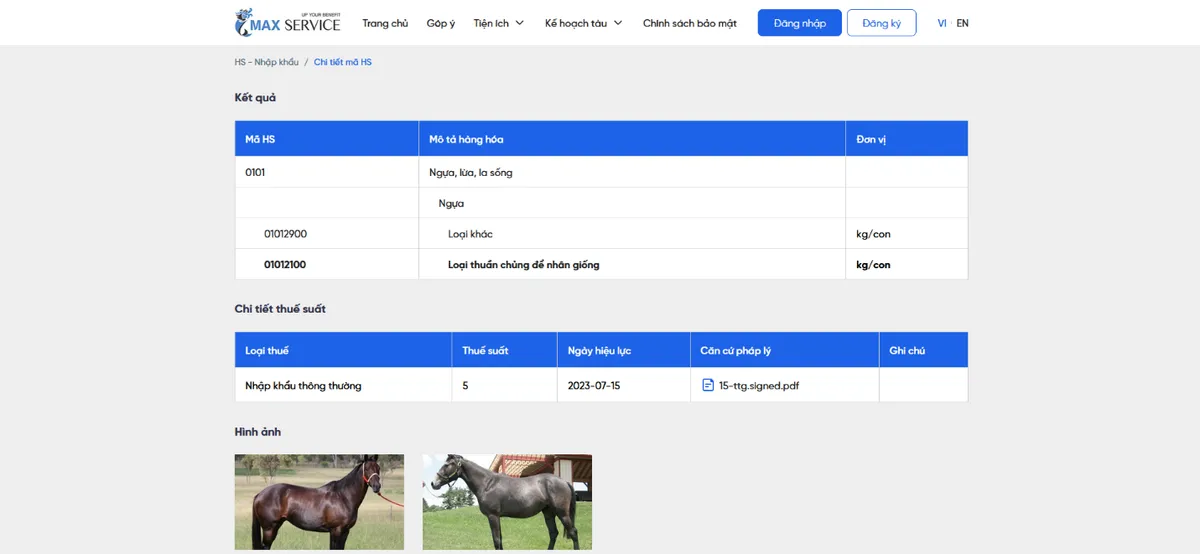Expand the Kế hoạch tàu dropdown chevron
The width and height of the screenshot is (1200, 554).
618,23
